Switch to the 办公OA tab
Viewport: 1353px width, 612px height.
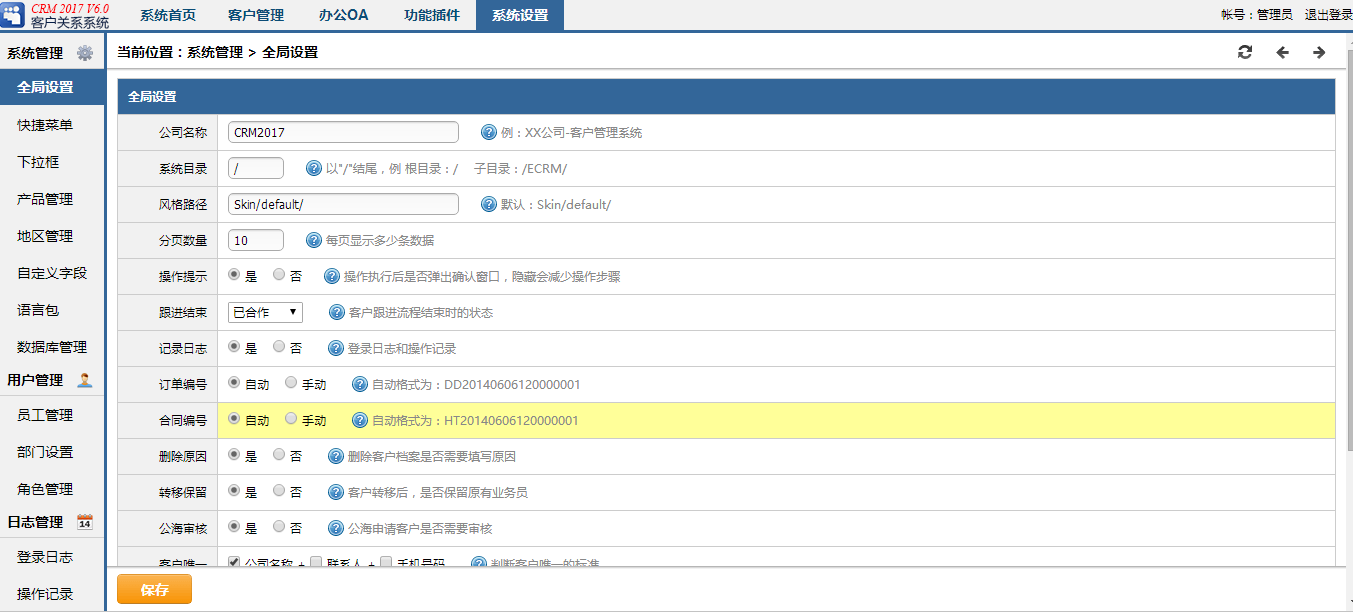(x=344, y=15)
